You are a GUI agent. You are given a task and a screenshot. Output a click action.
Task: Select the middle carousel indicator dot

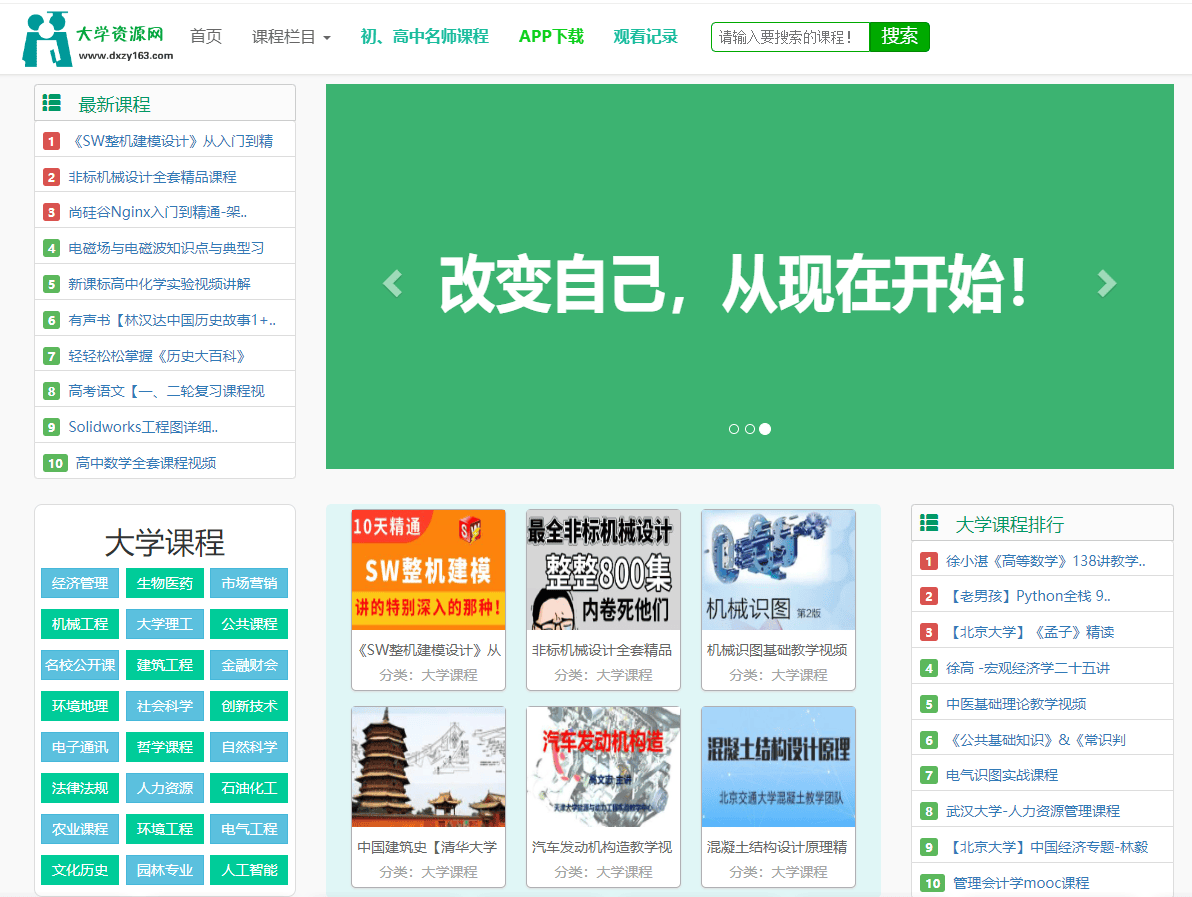click(x=750, y=428)
